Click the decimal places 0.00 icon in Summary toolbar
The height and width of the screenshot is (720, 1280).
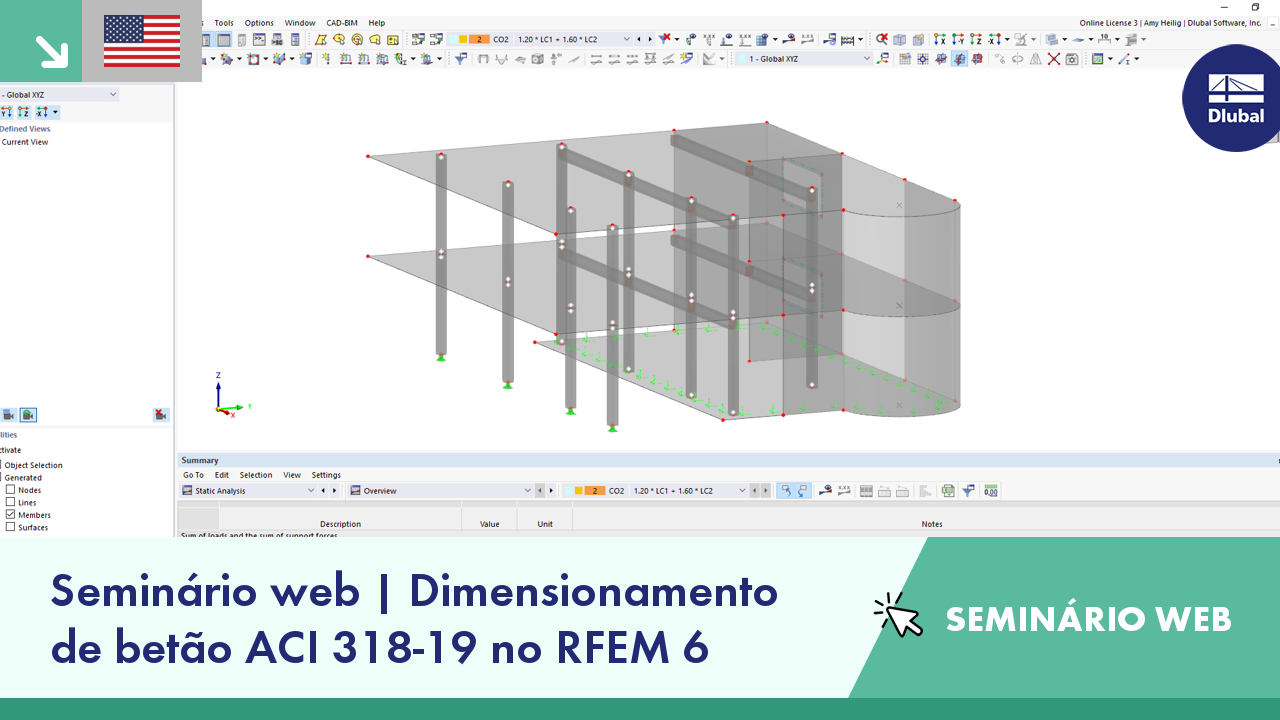tap(991, 491)
